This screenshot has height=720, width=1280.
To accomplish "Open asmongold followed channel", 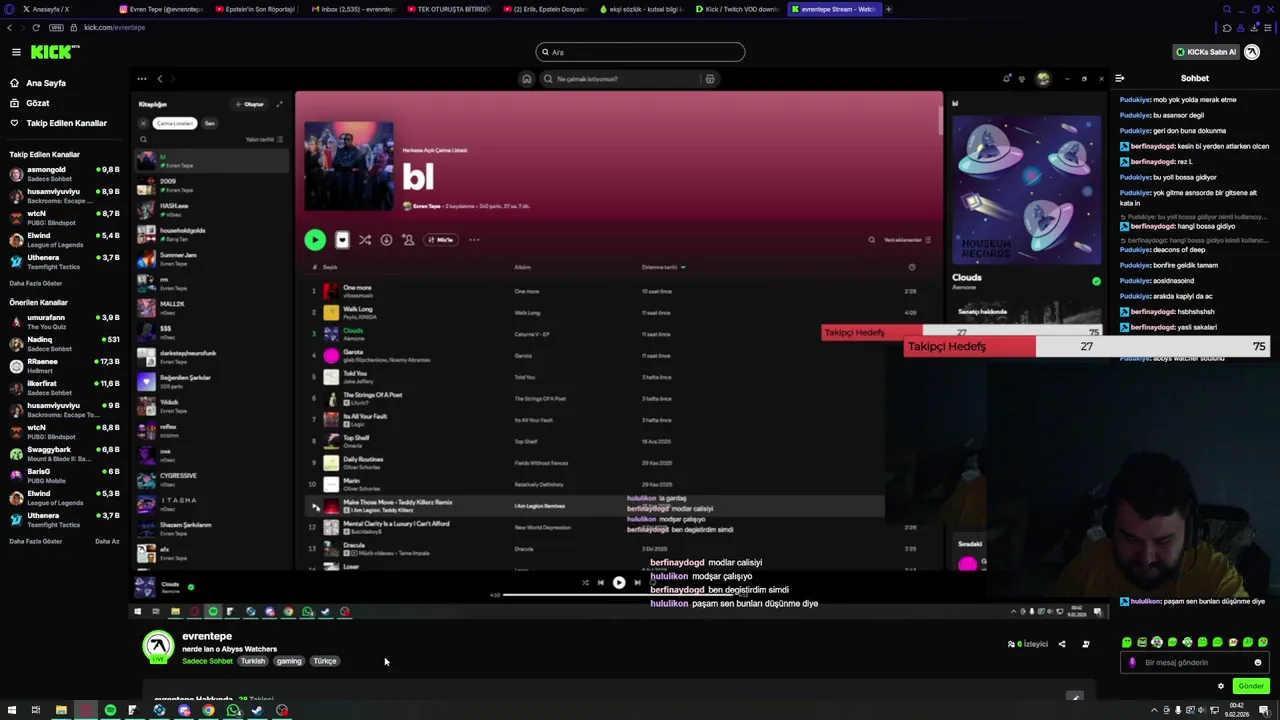I will pos(64,173).
